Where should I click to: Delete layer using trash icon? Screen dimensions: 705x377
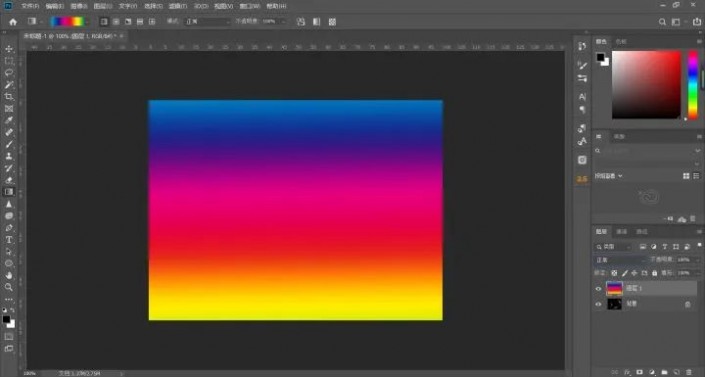click(x=689, y=373)
